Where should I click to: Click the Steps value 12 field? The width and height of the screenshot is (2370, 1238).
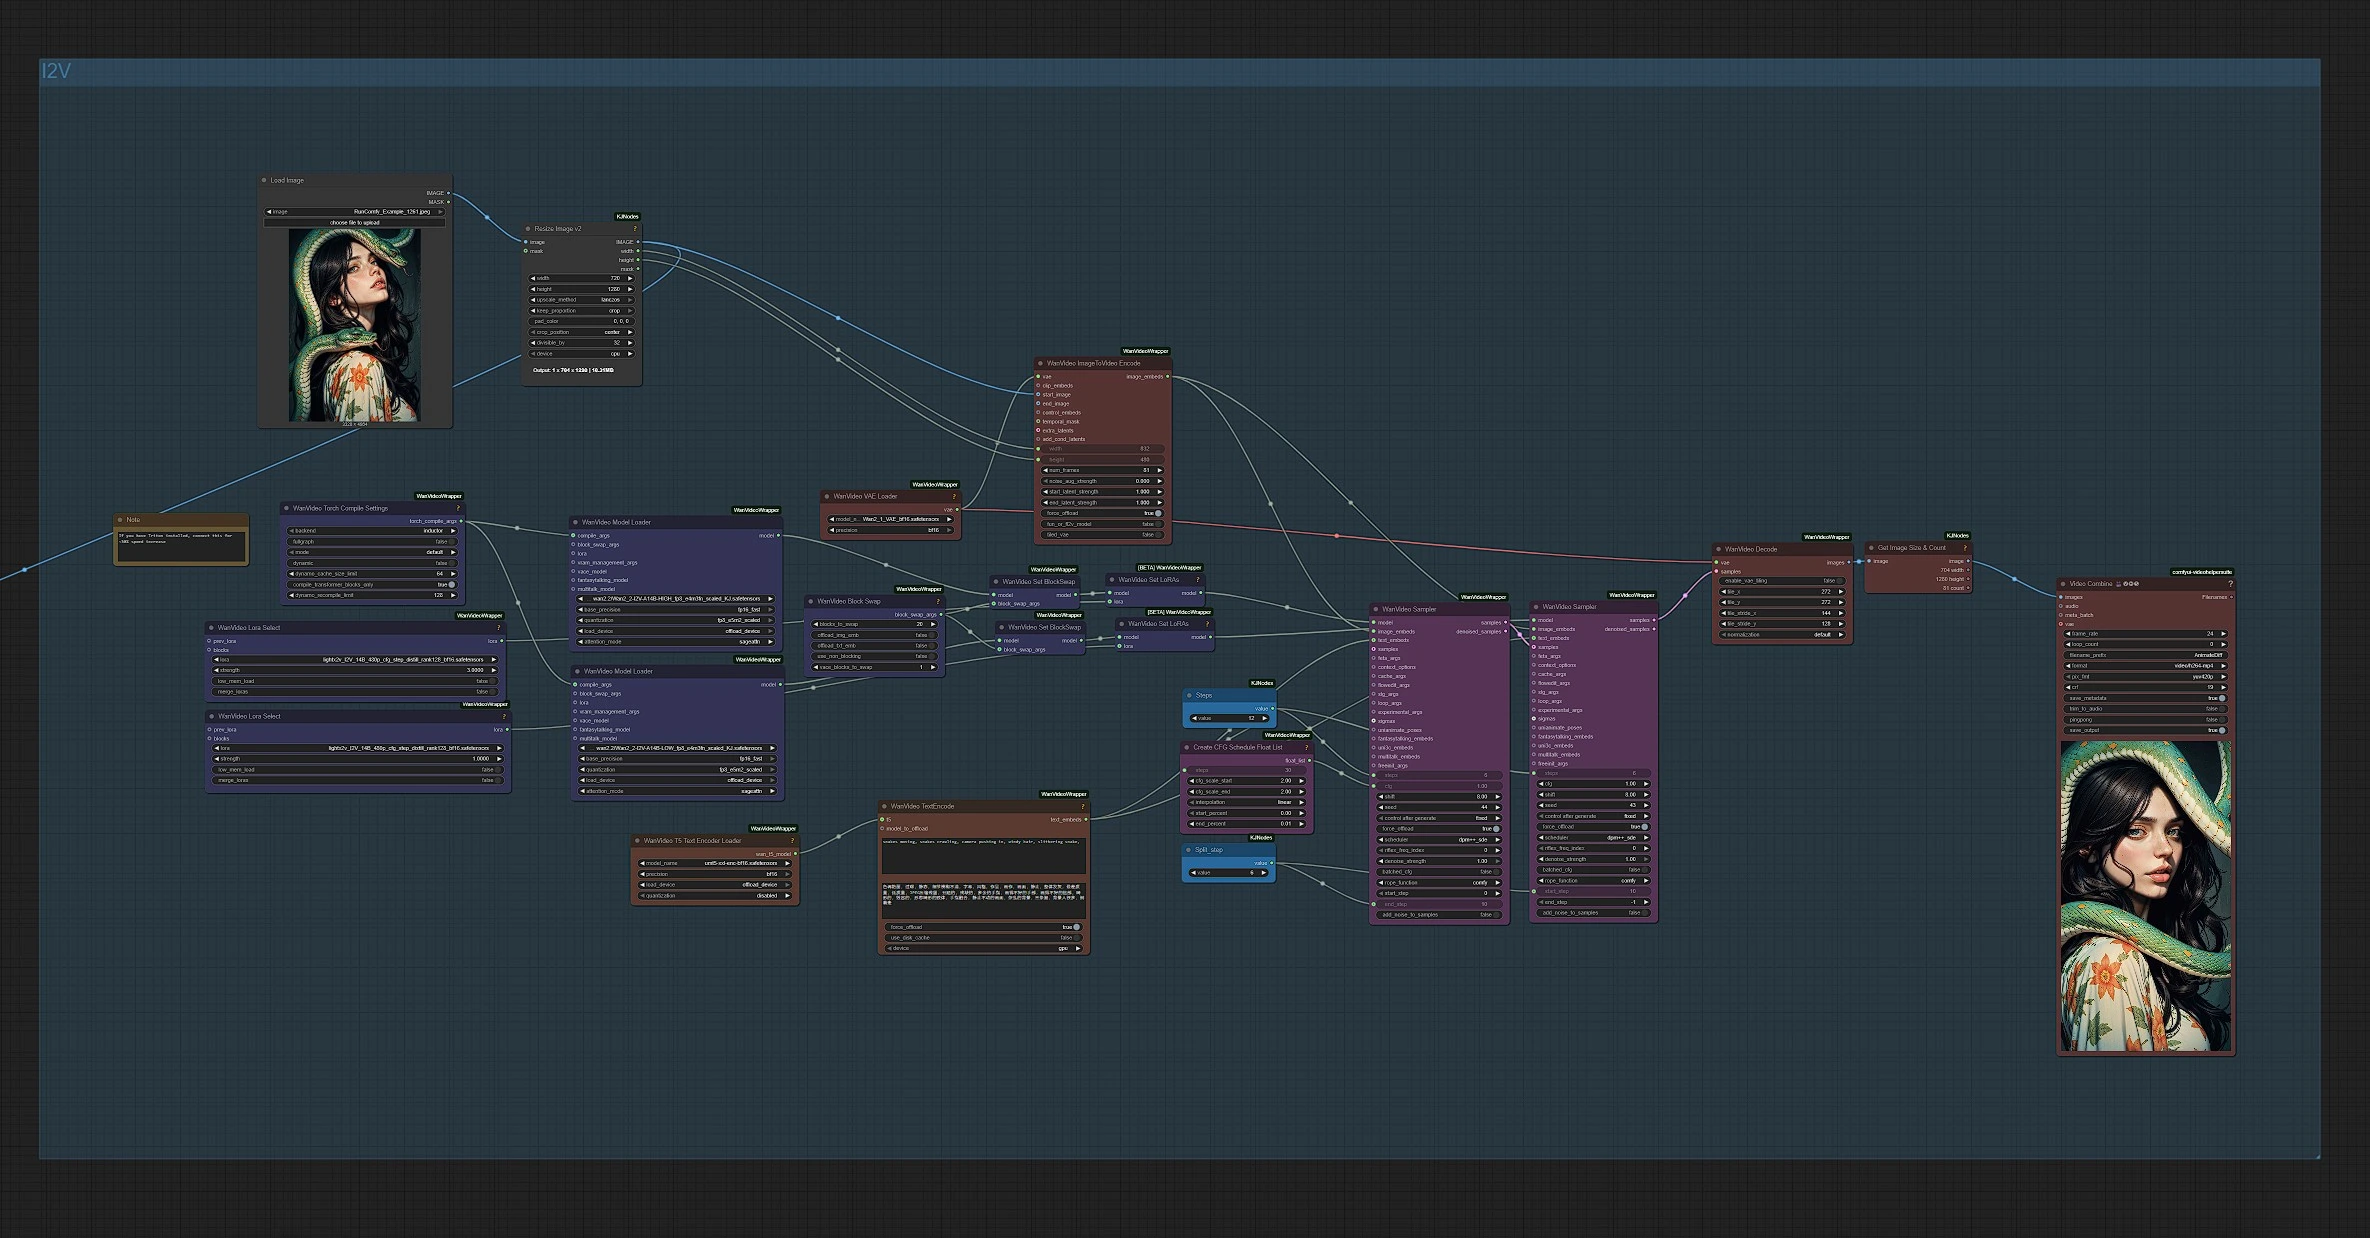click(x=1229, y=718)
